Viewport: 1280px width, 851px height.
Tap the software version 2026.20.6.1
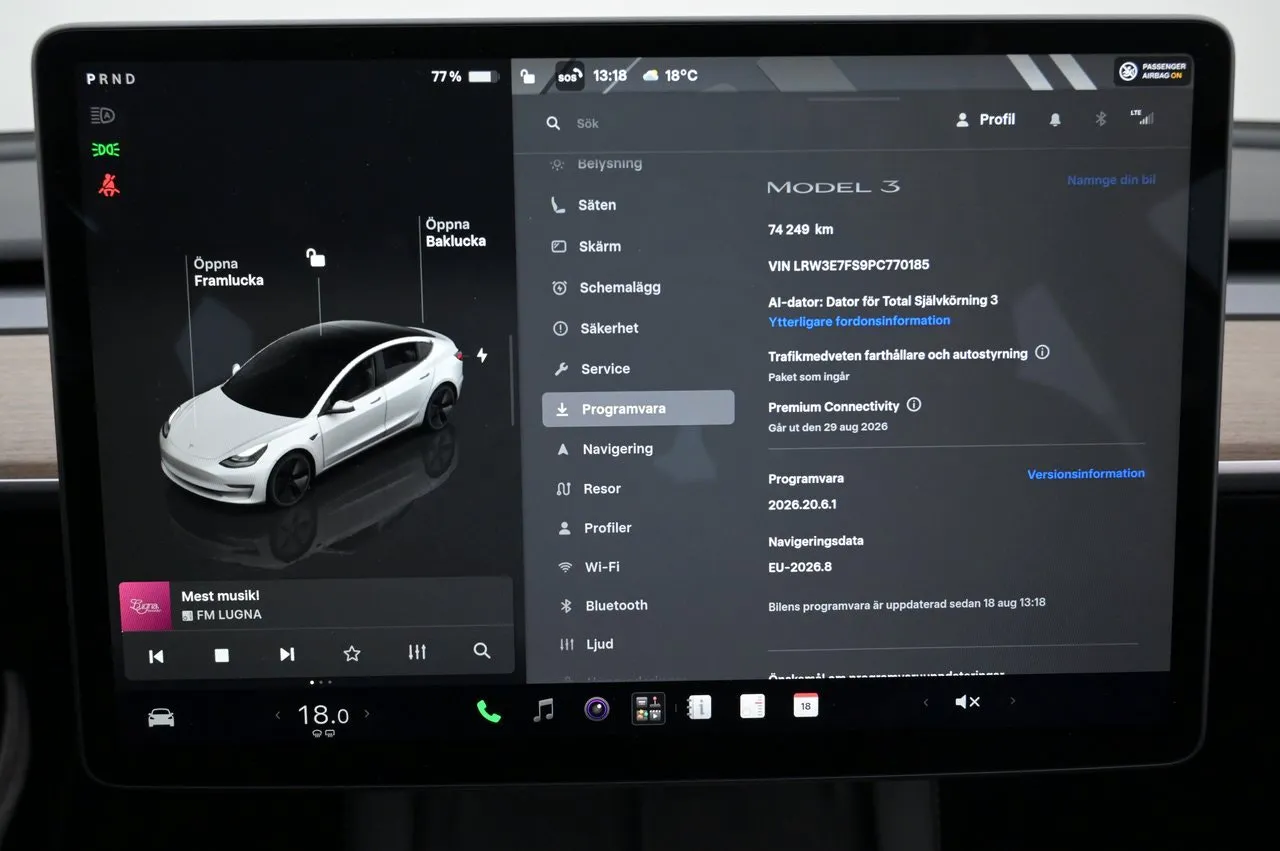coord(802,504)
